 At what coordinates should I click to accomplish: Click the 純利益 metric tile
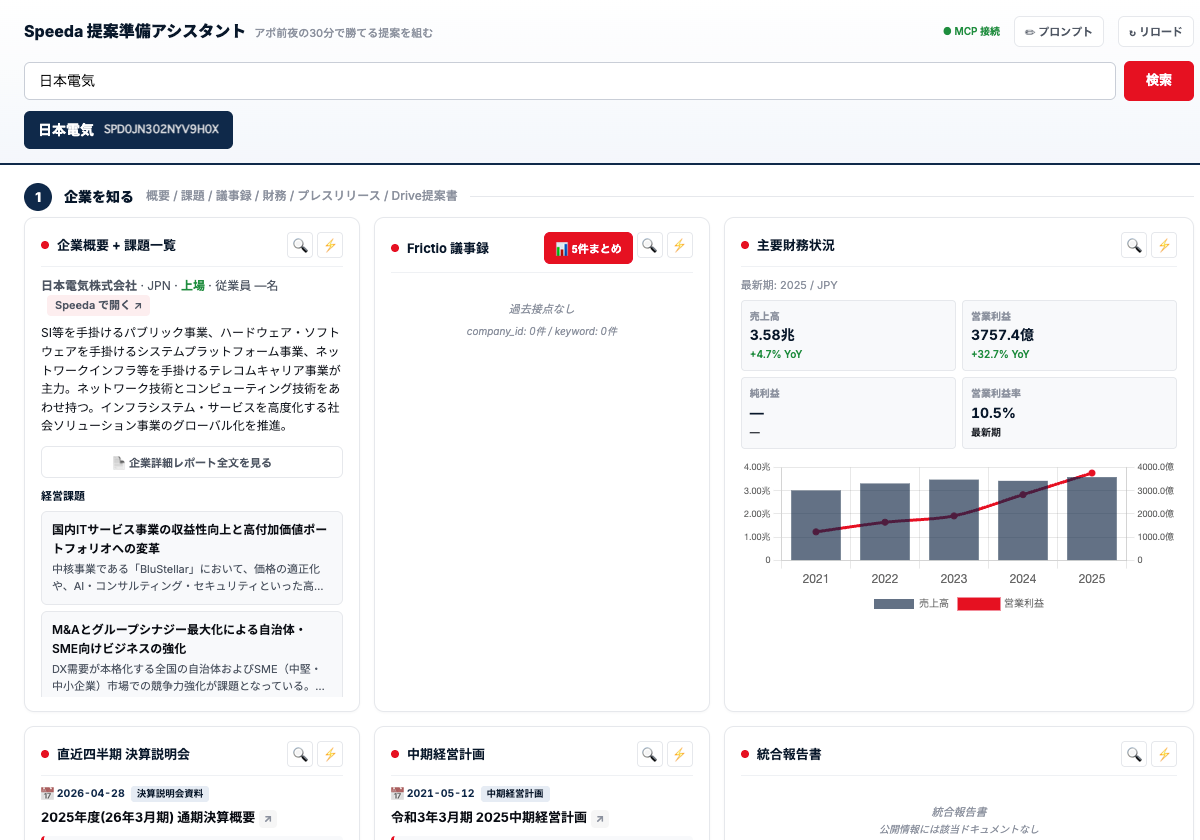click(x=849, y=413)
